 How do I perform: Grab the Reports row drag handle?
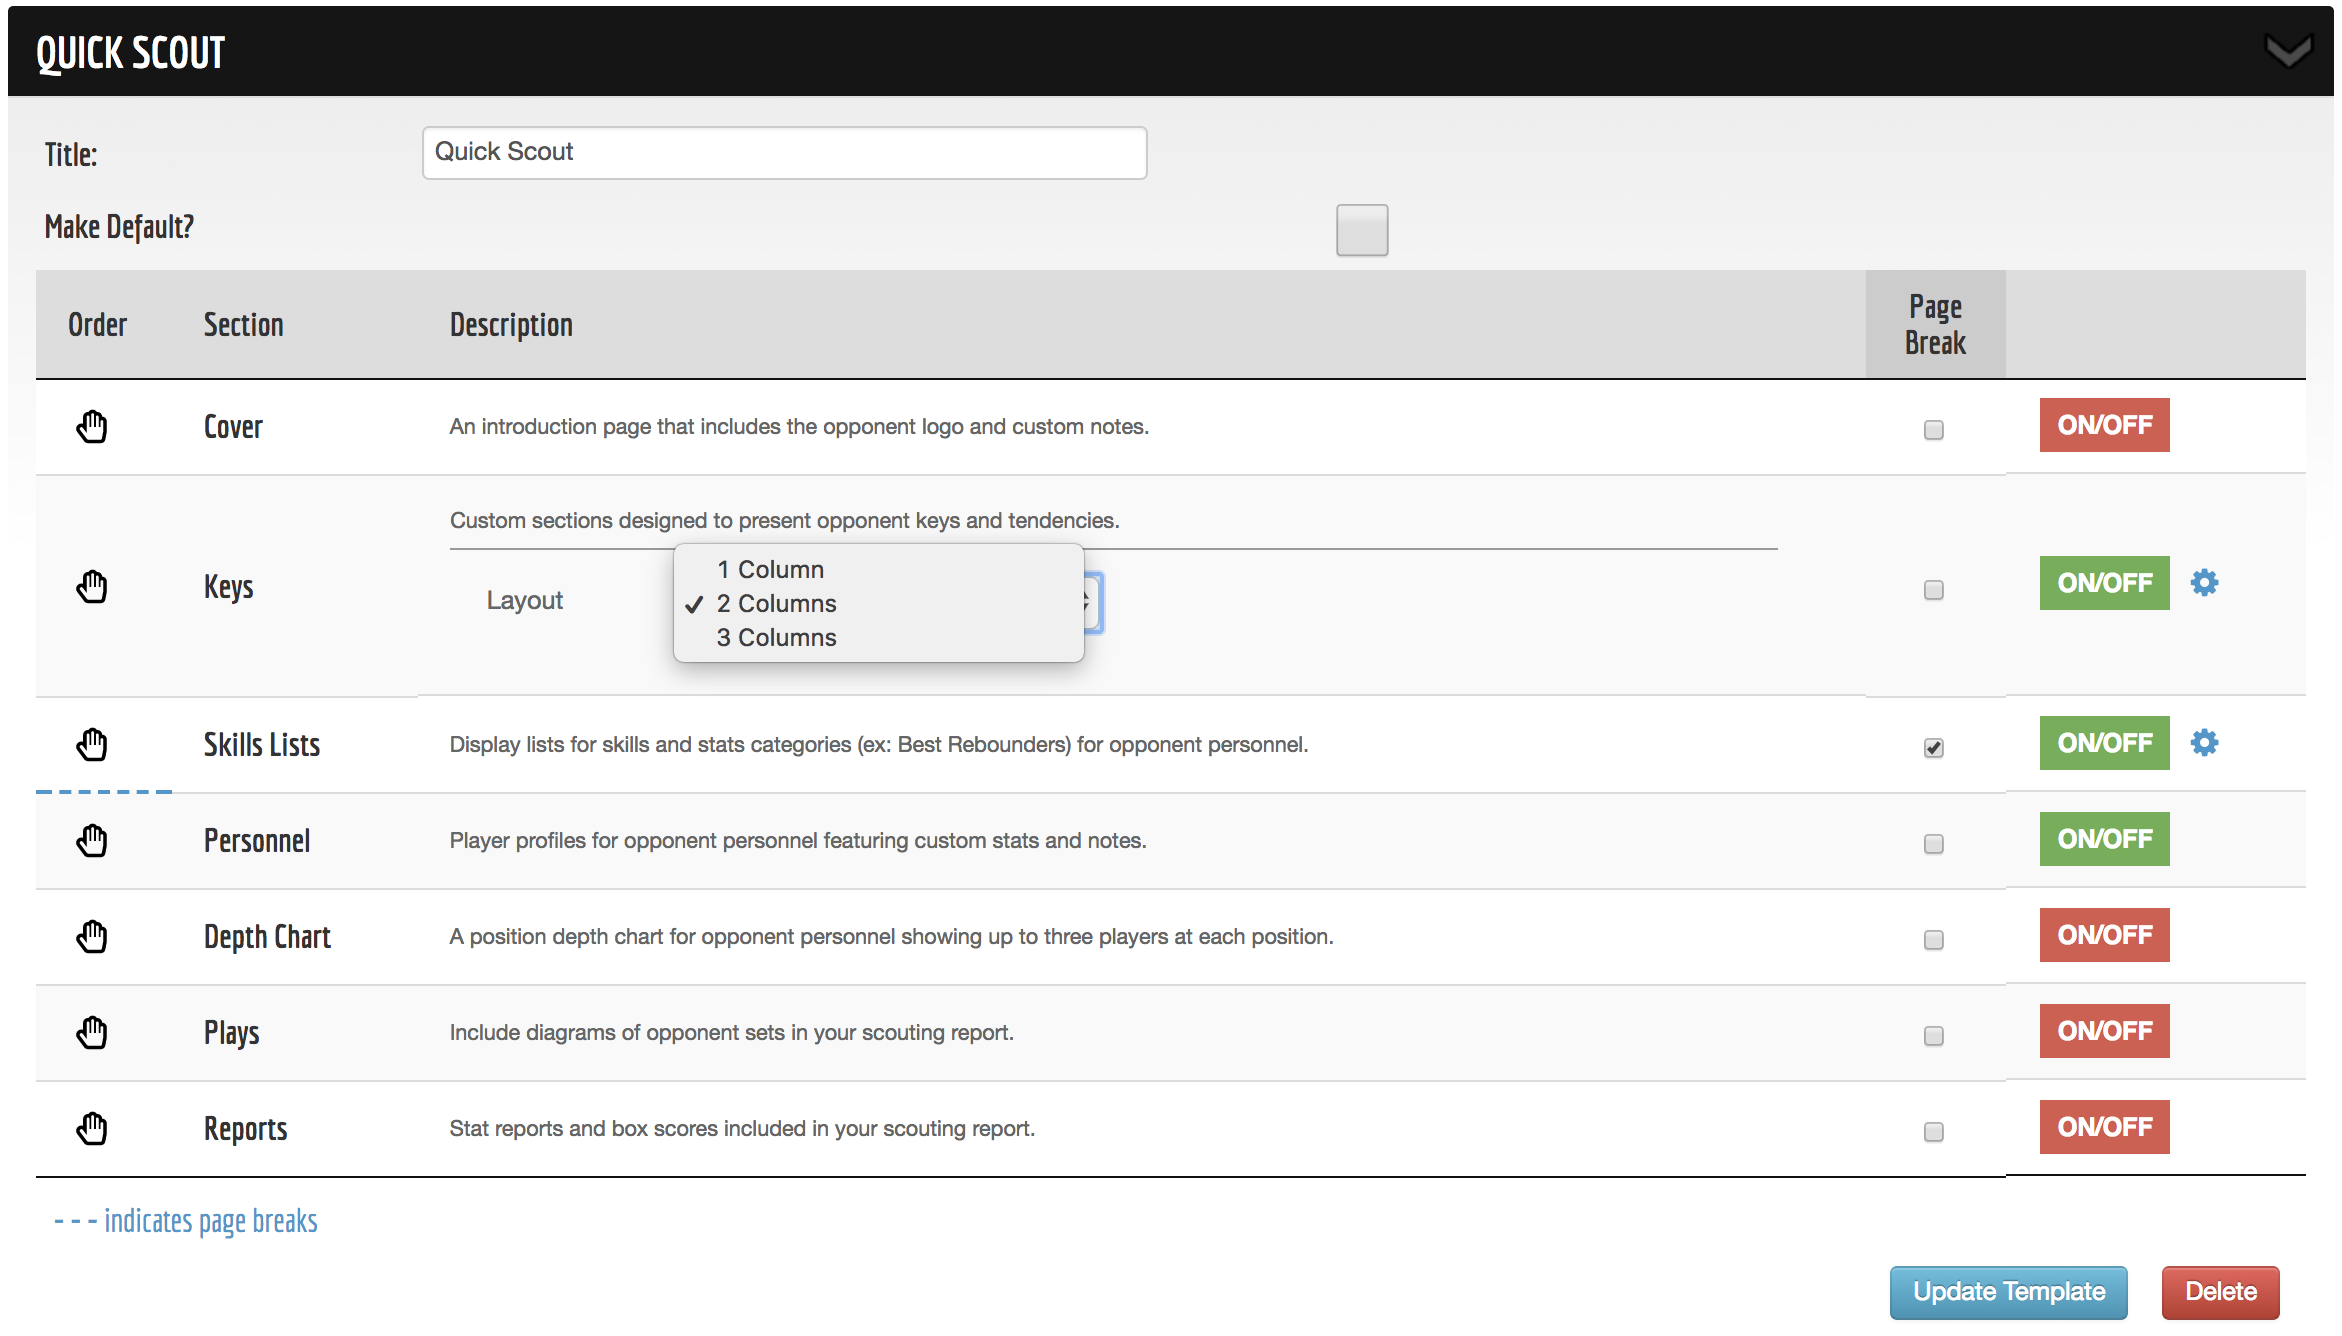click(92, 1129)
